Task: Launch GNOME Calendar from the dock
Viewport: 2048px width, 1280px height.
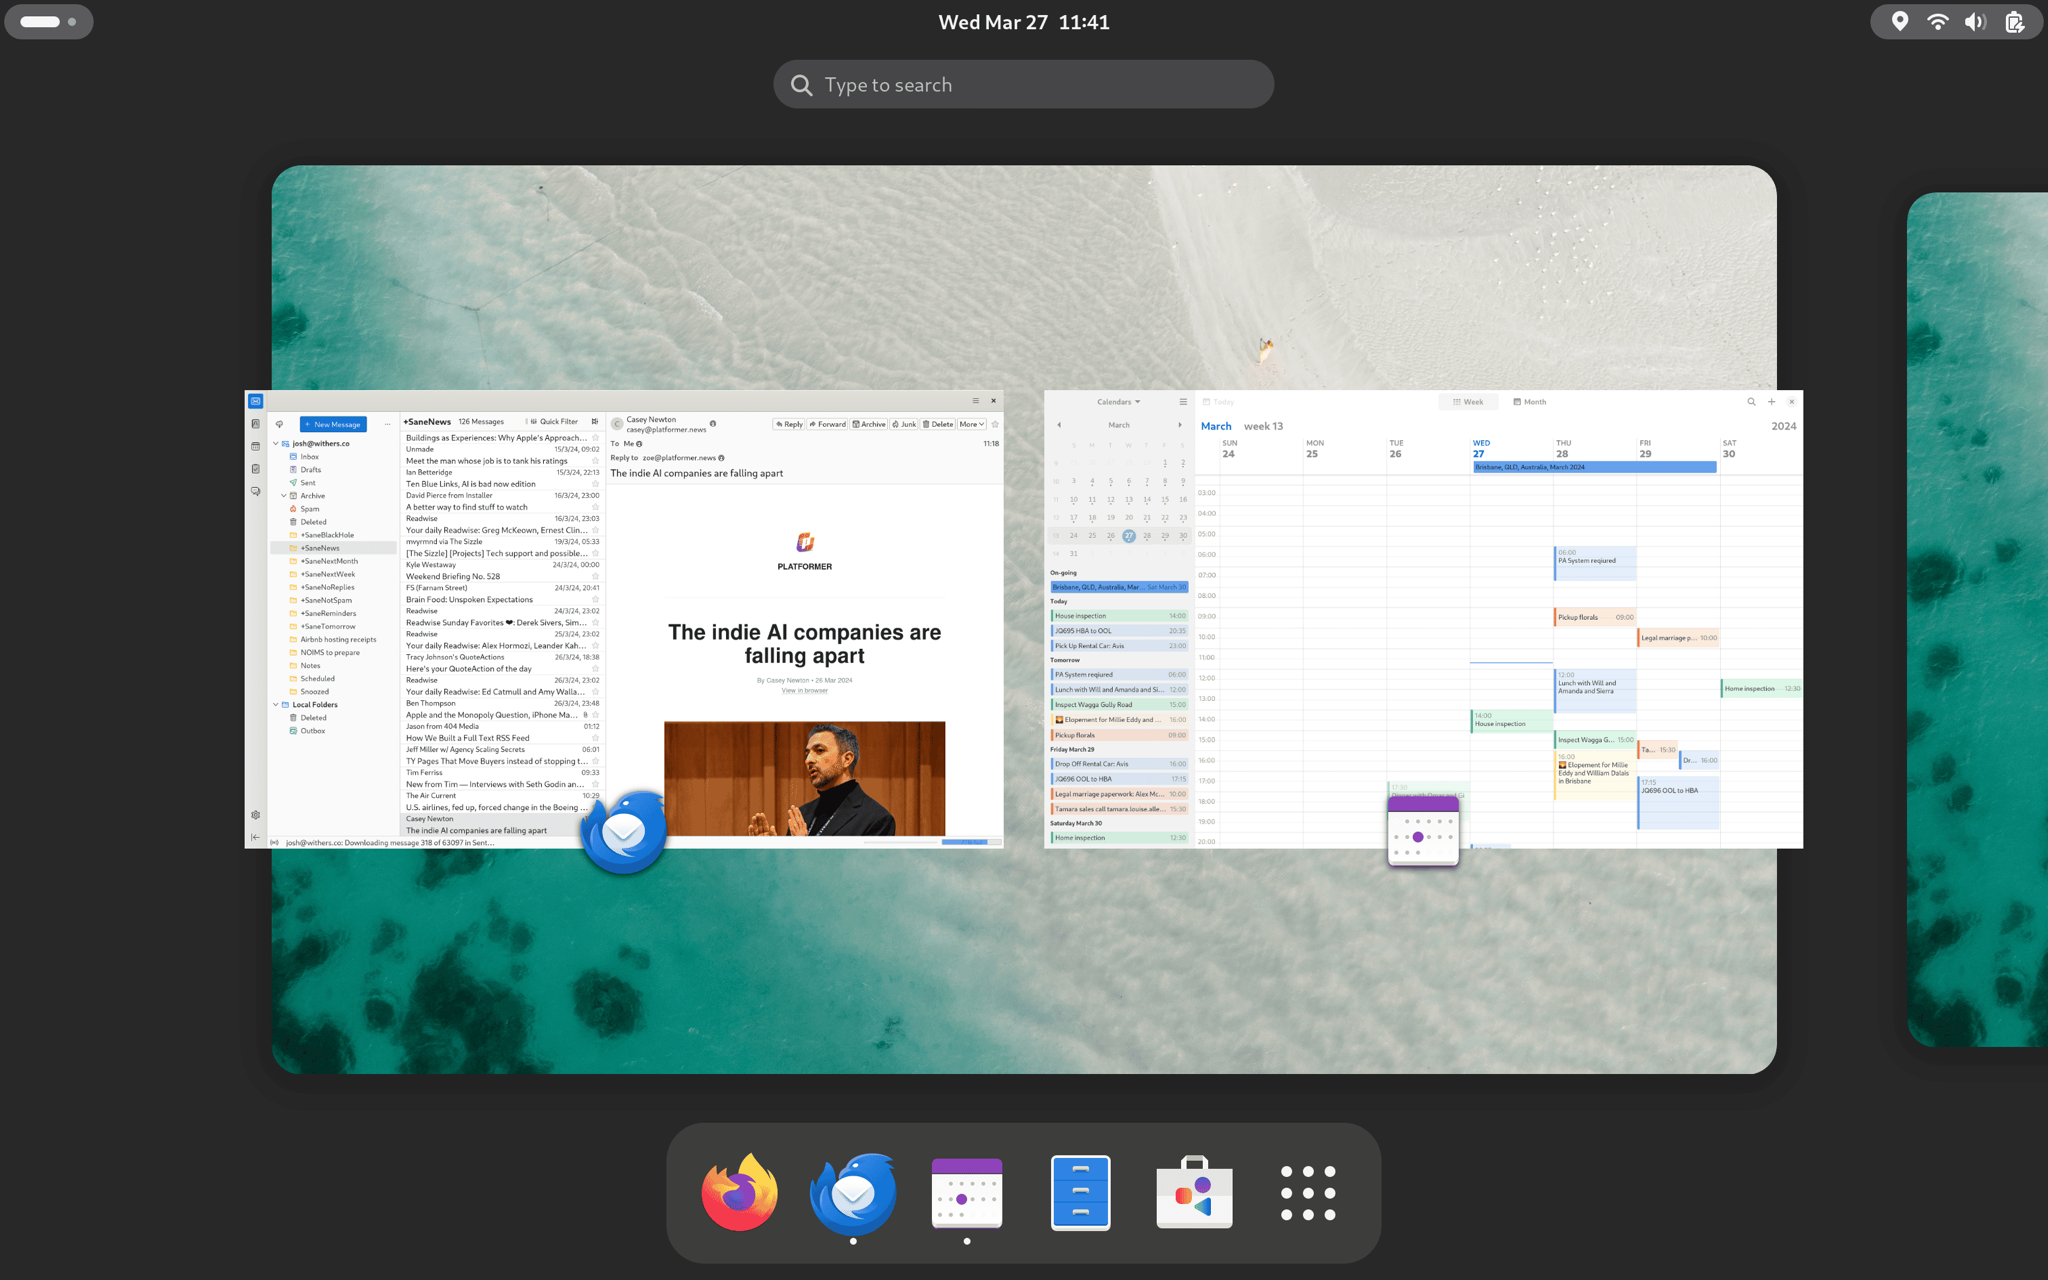Action: (966, 1191)
